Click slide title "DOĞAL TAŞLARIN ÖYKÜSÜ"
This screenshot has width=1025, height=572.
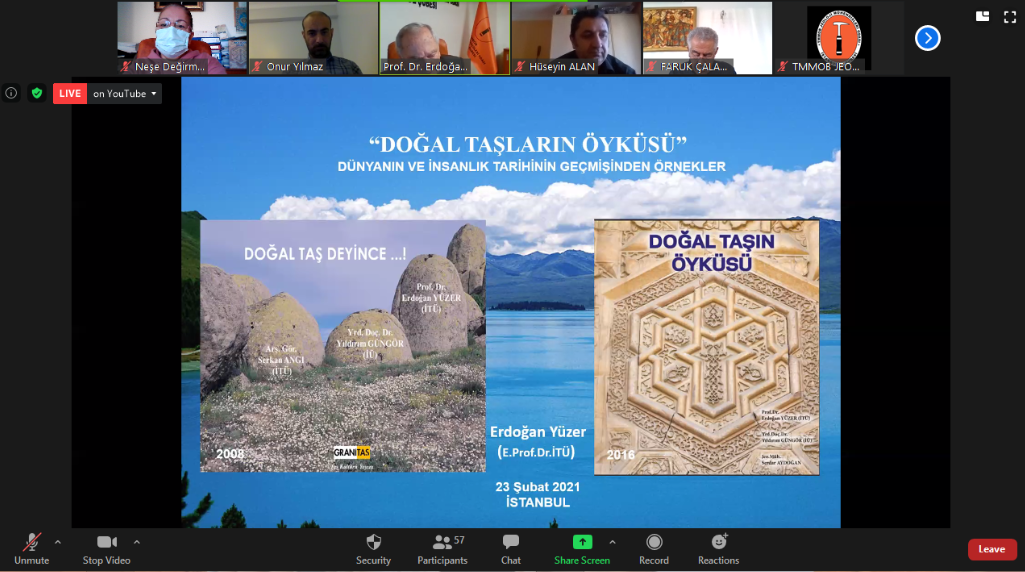(528, 144)
